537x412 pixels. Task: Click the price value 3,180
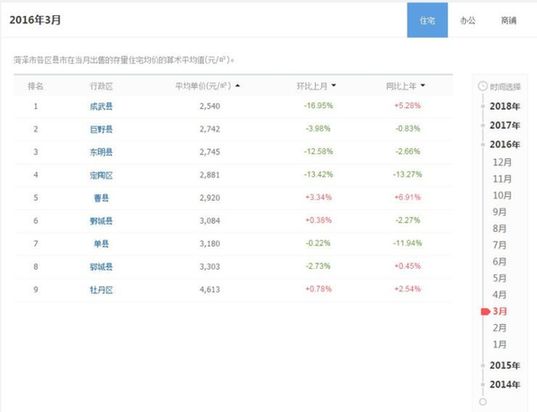(210, 244)
